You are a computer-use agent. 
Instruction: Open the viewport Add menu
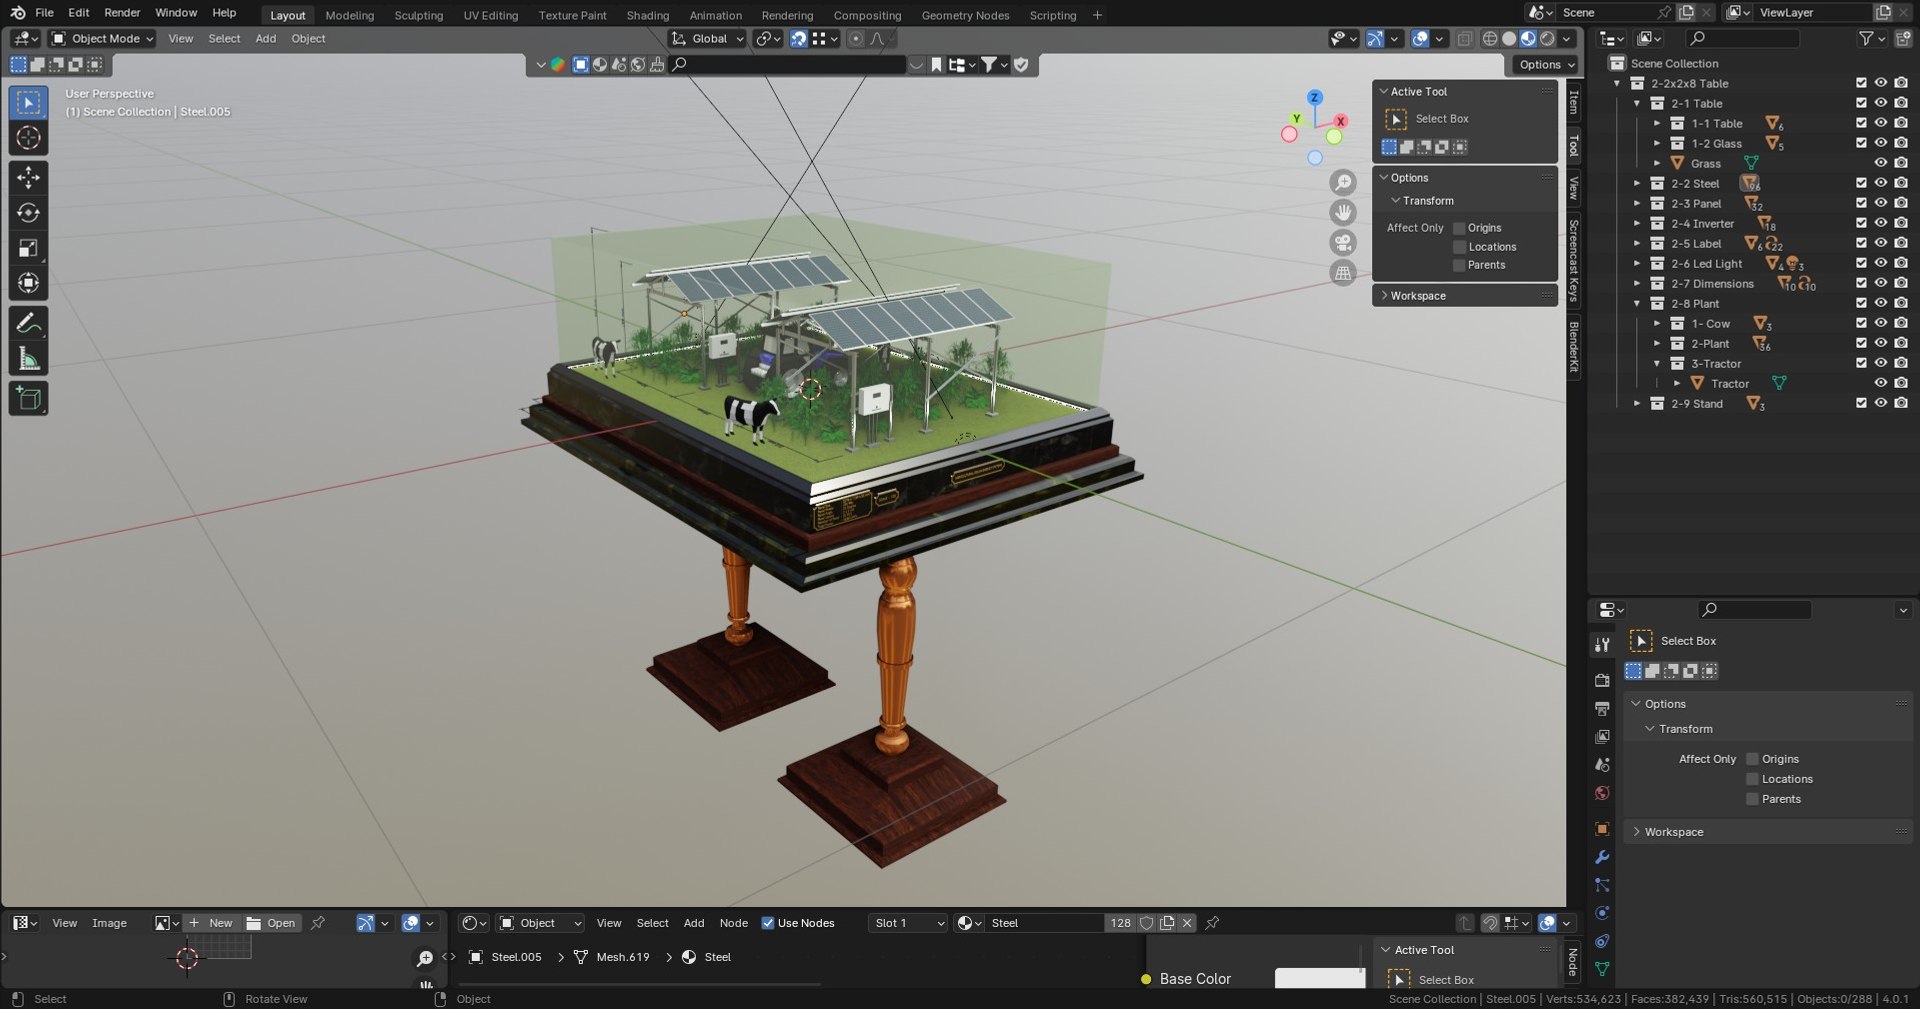click(x=265, y=38)
